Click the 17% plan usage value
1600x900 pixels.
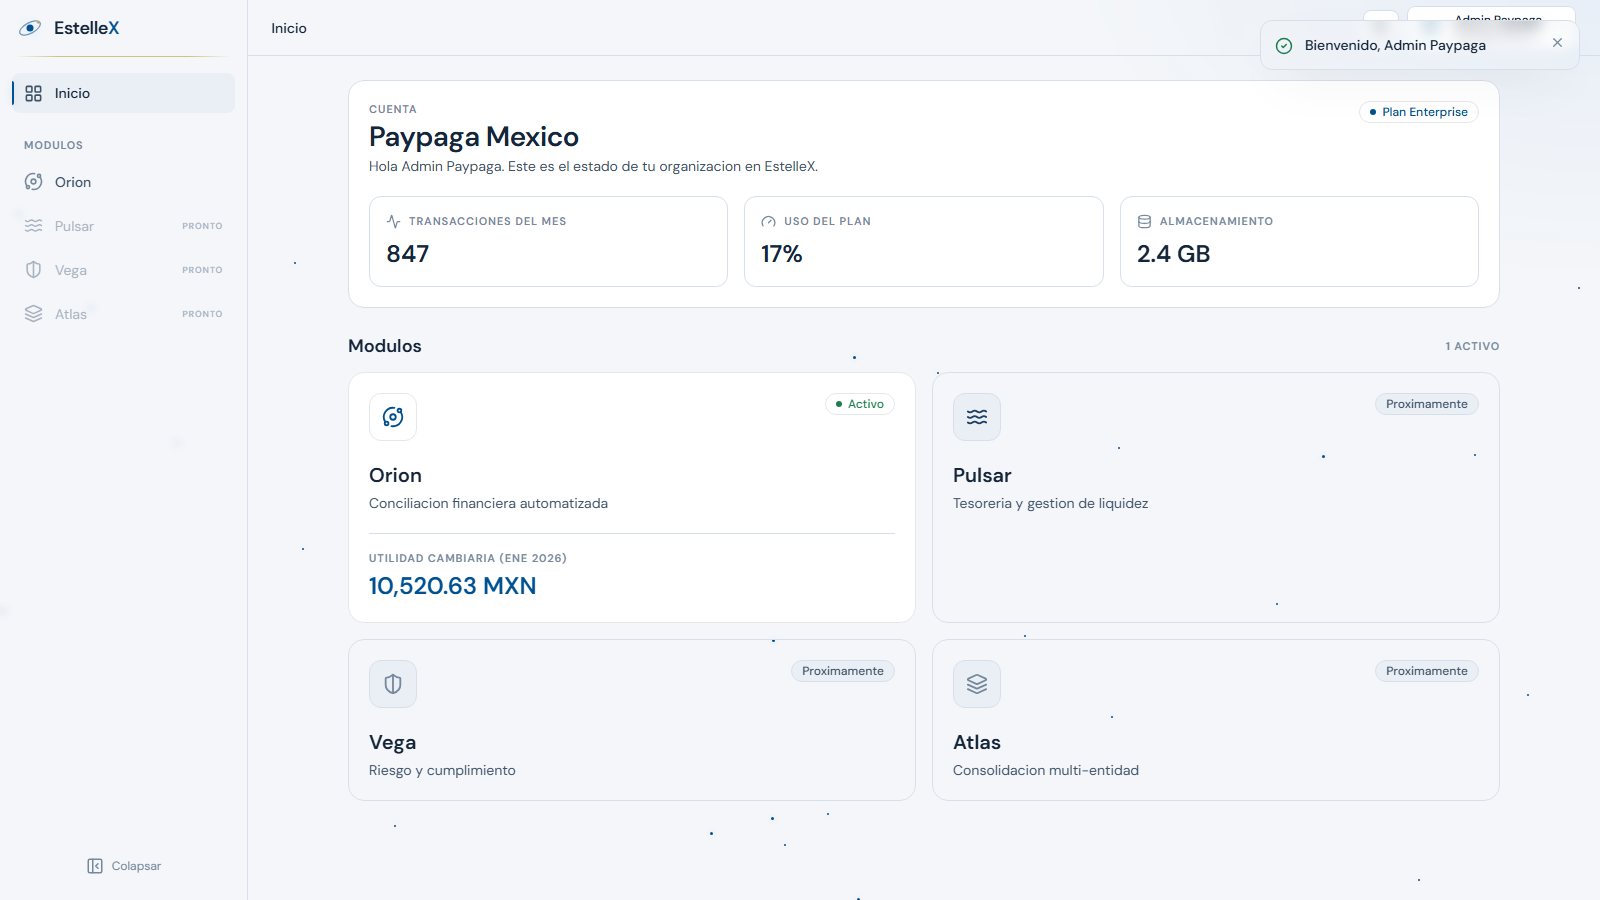782,254
